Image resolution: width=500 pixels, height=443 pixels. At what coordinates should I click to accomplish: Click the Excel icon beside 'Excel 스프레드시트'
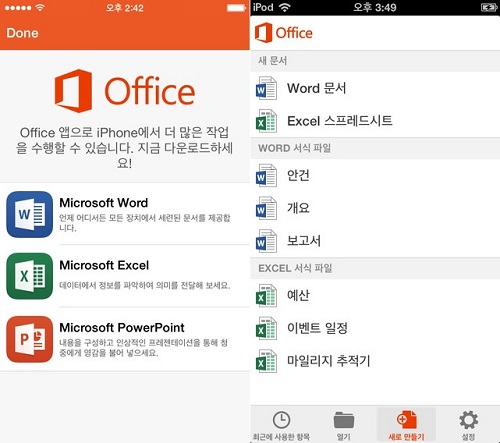point(266,121)
